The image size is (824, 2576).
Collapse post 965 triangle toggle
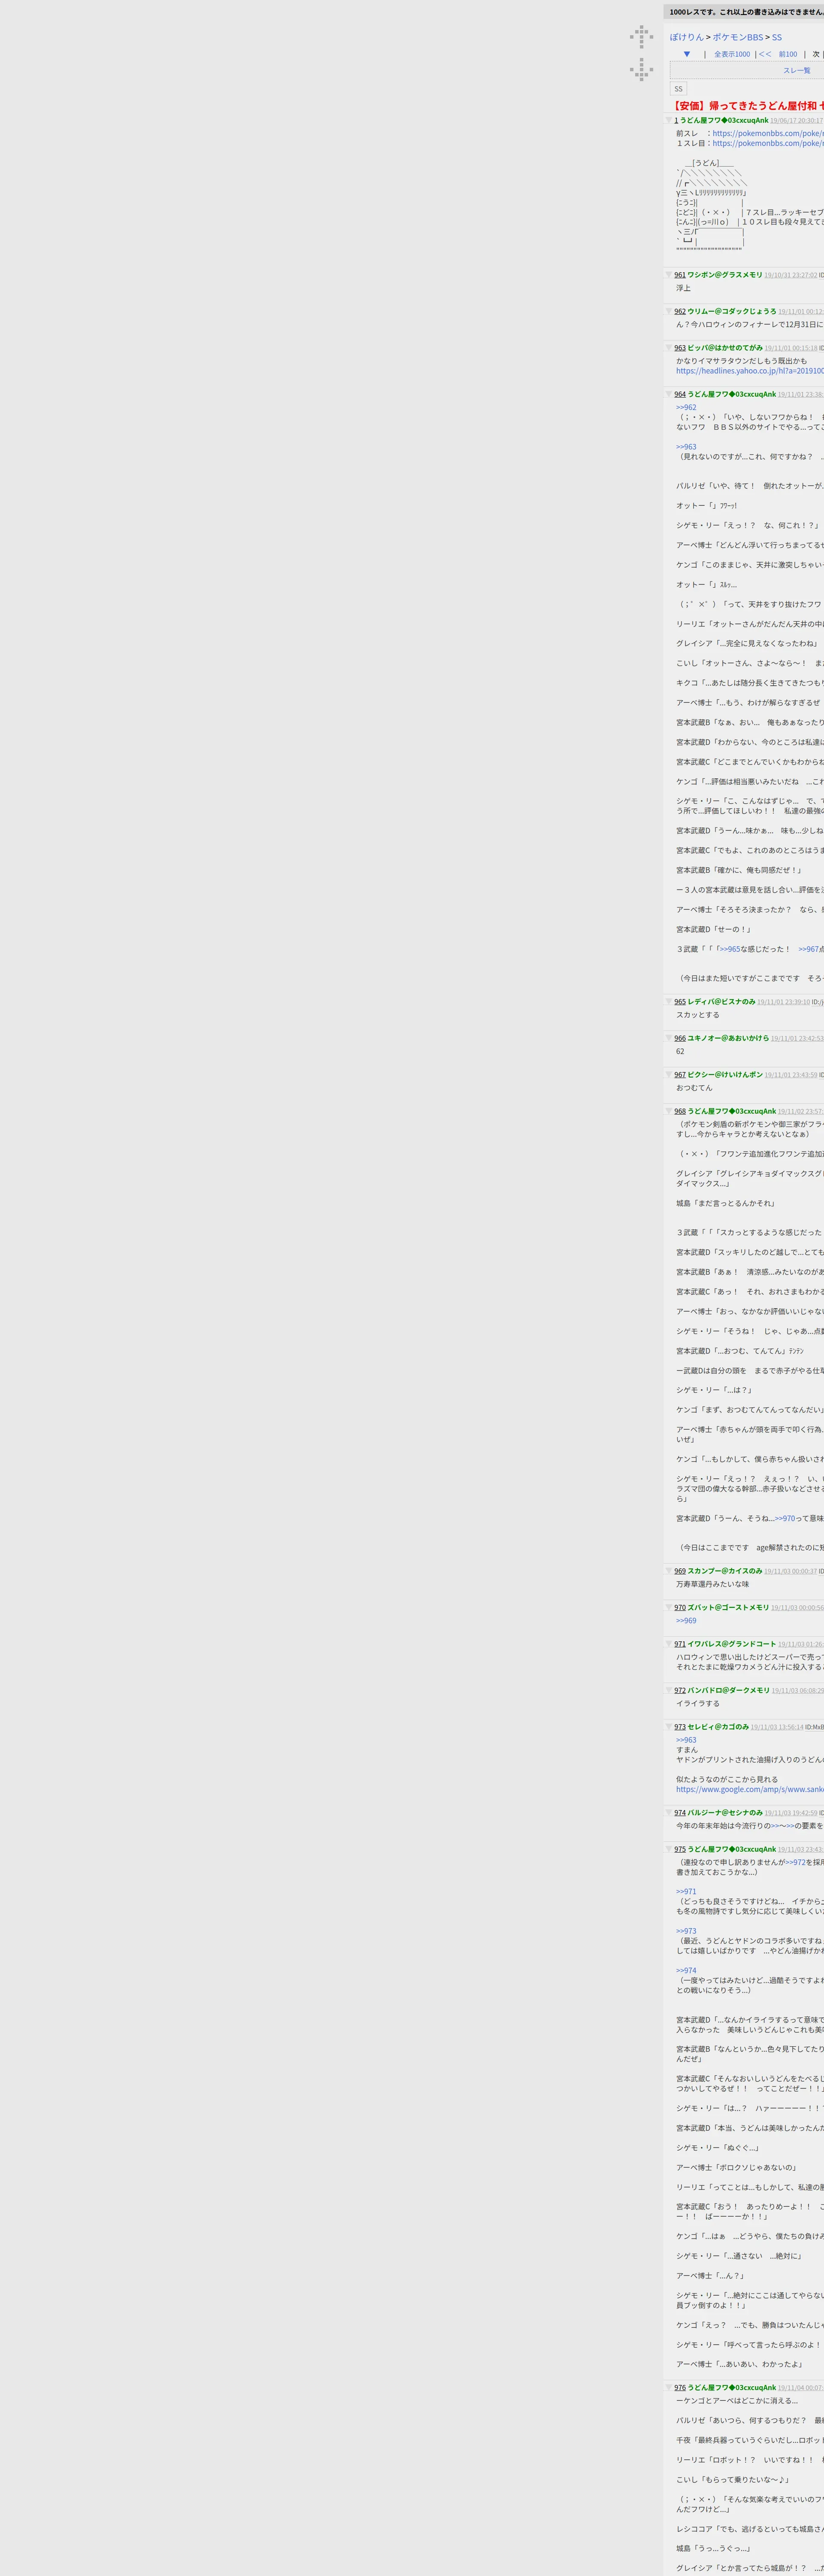pos(669,1001)
